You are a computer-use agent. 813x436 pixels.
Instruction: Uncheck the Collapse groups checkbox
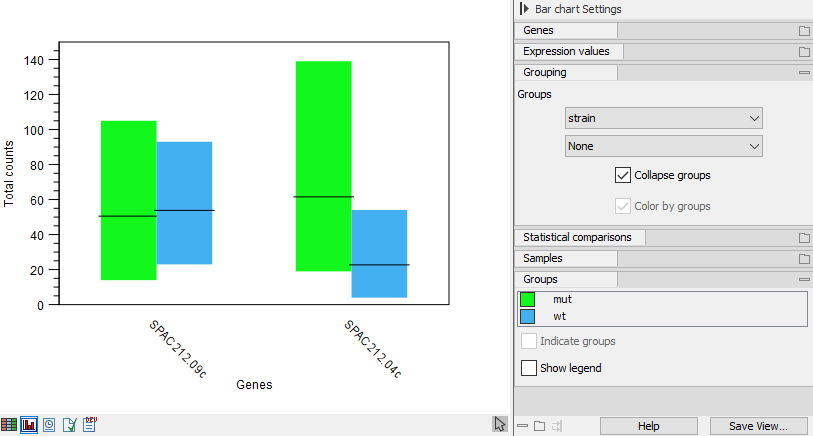623,175
